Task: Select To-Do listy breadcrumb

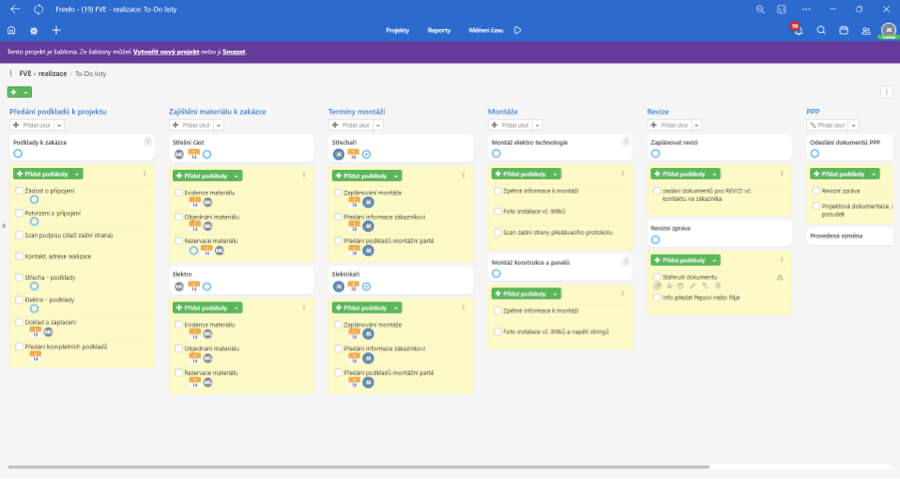Action: [x=91, y=73]
